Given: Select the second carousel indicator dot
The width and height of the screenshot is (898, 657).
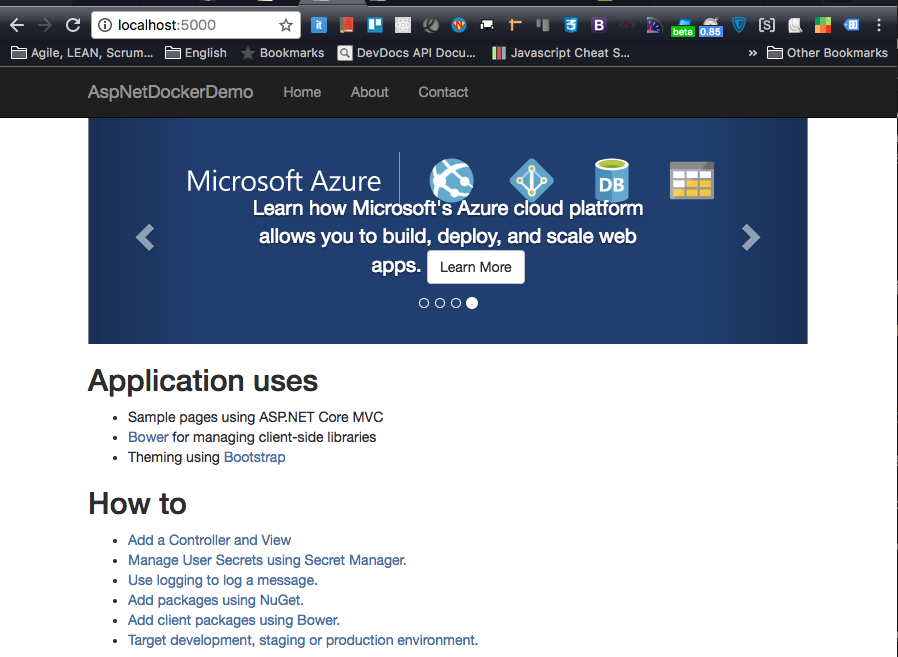Looking at the screenshot, I should (x=440, y=303).
